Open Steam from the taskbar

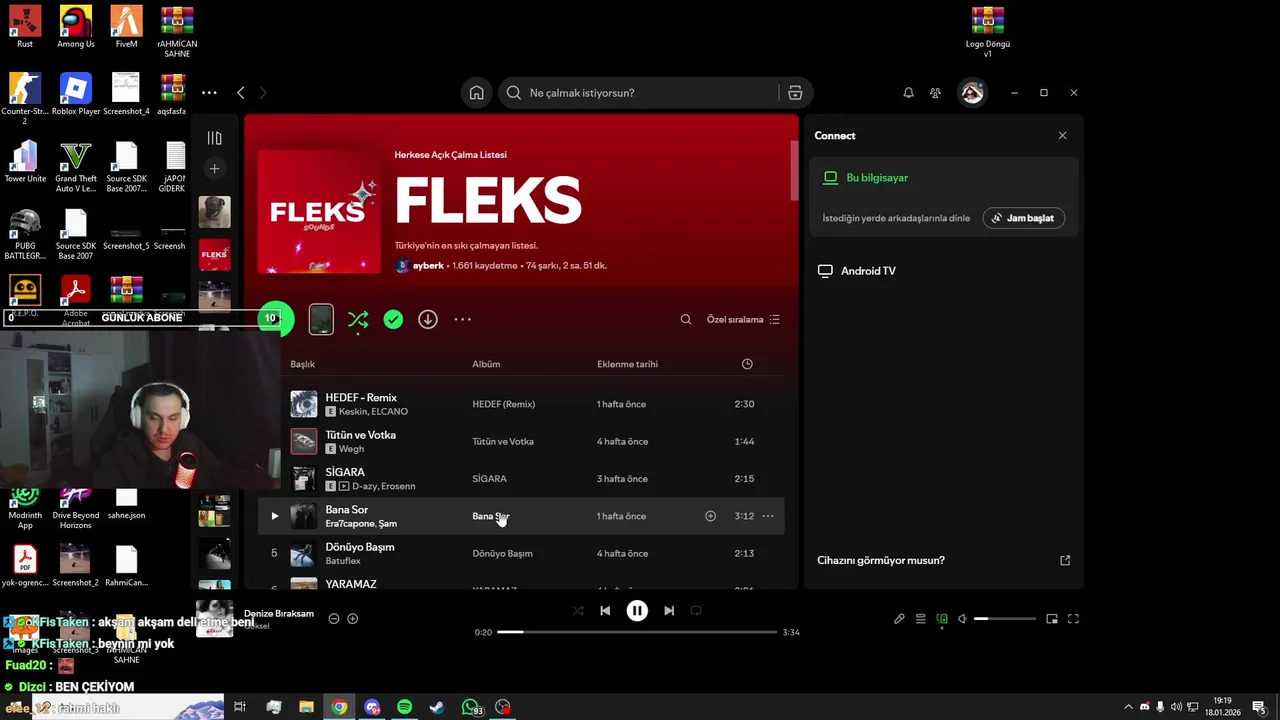[x=437, y=707]
